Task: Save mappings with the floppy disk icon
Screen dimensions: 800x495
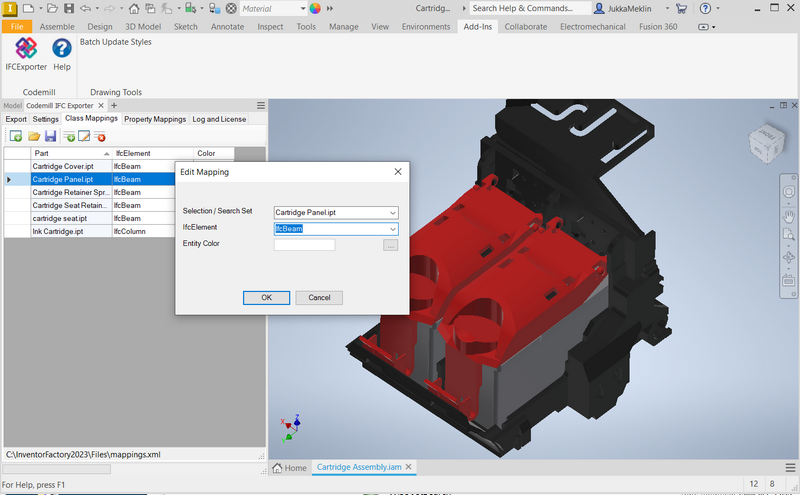Action: tap(50, 136)
